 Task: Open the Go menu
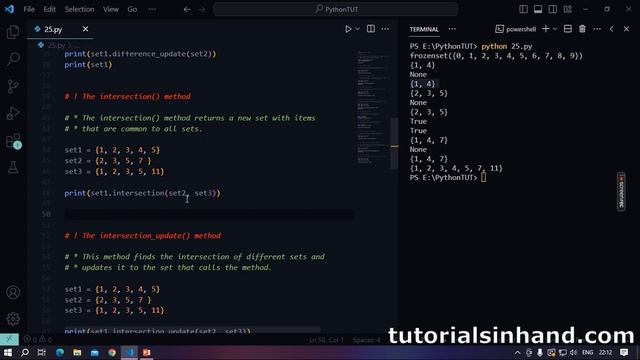[x=132, y=9]
